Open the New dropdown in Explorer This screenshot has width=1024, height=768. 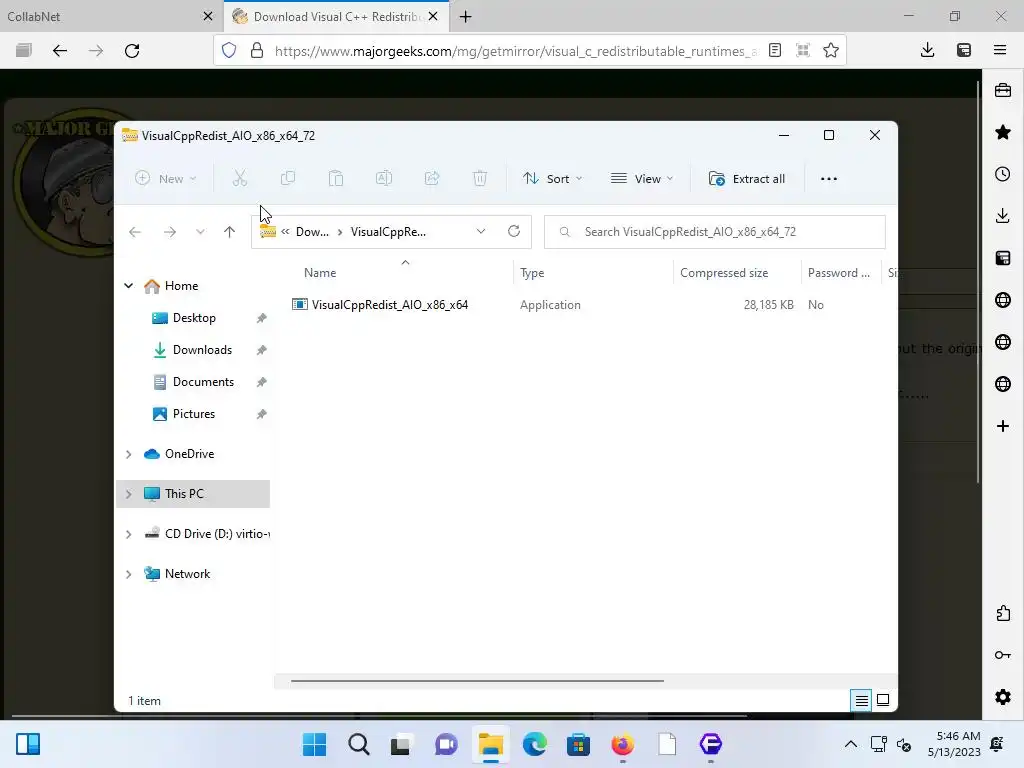click(165, 179)
